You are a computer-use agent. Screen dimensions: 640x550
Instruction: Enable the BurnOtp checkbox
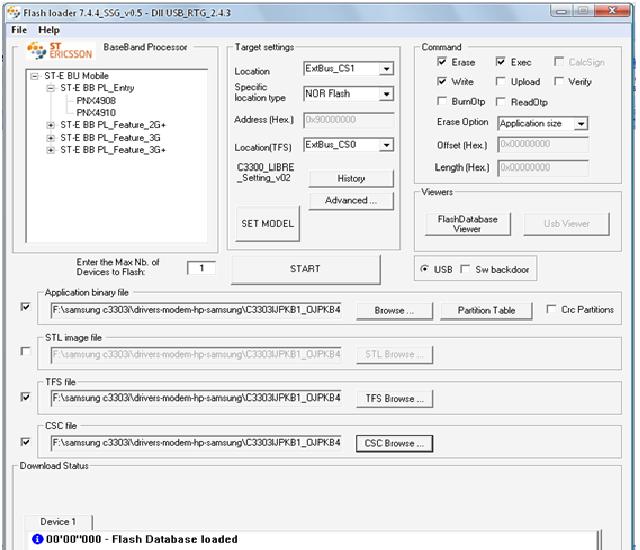coord(442,101)
